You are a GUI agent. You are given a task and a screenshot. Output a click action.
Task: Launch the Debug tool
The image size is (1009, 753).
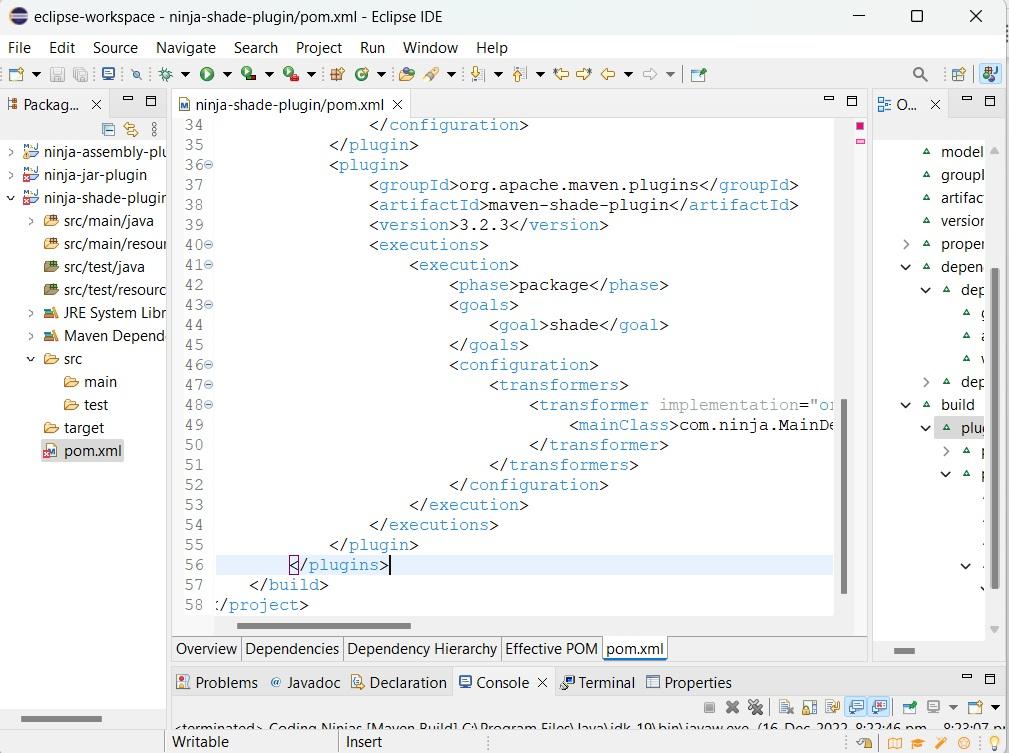(167, 74)
